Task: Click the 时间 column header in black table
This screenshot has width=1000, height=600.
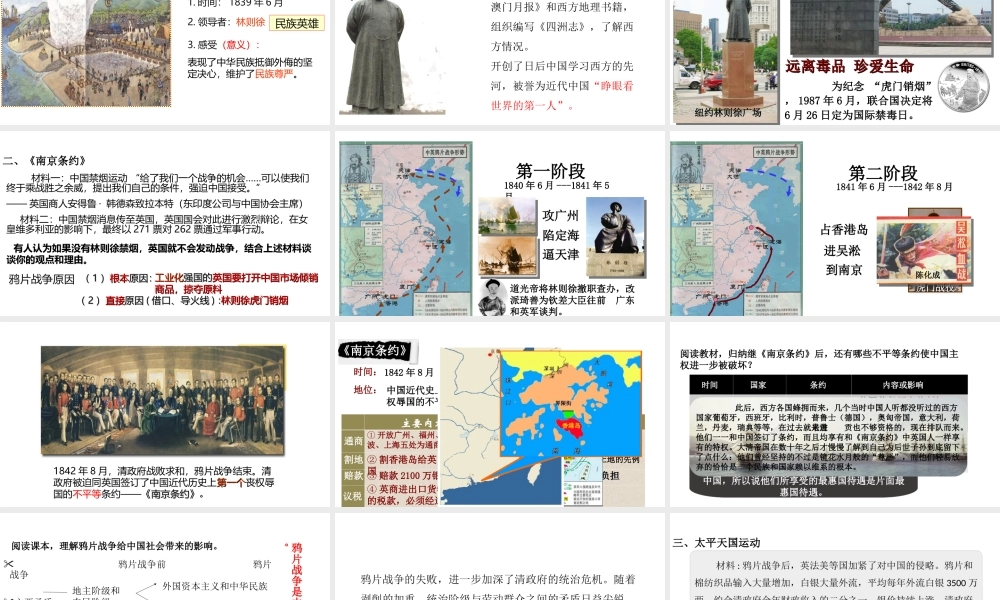Action: tap(710, 385)
